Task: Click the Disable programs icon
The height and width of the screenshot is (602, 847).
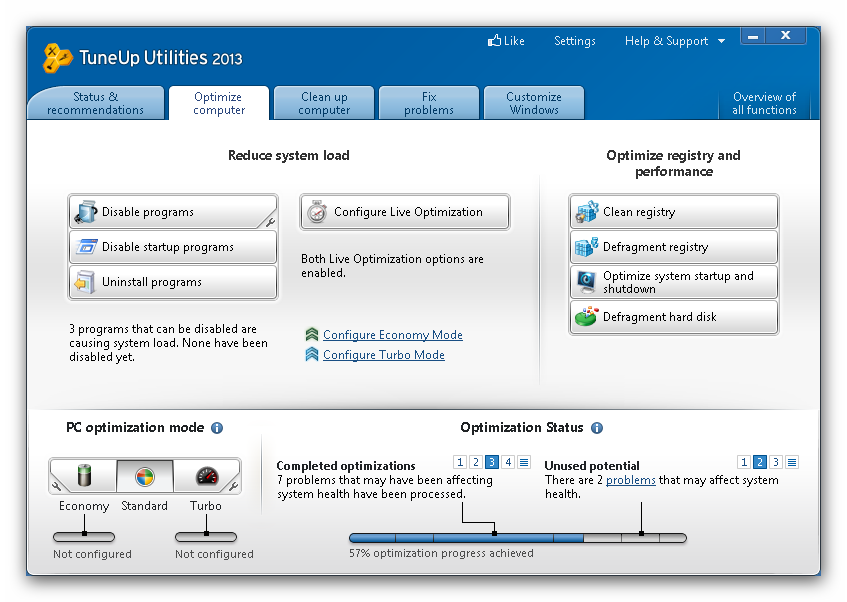Action: (85, 212)
